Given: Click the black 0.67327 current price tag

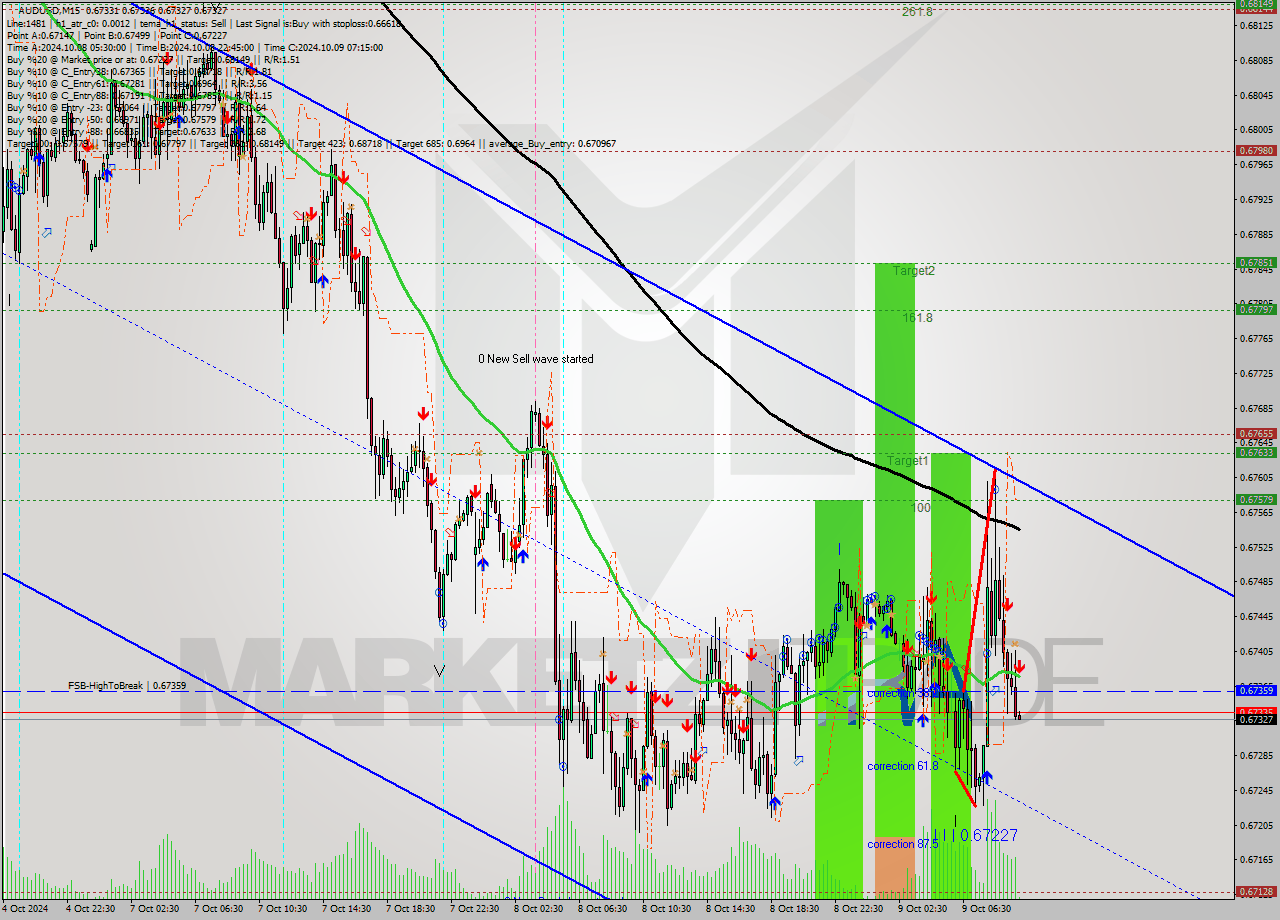Looking at the screenshot, I should coord(1256,719).
